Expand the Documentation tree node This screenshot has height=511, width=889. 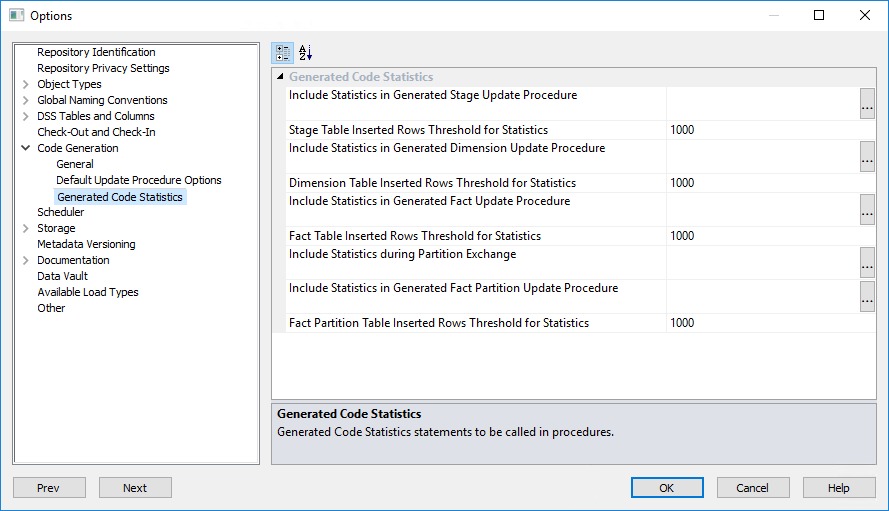[x=25, y=260]
